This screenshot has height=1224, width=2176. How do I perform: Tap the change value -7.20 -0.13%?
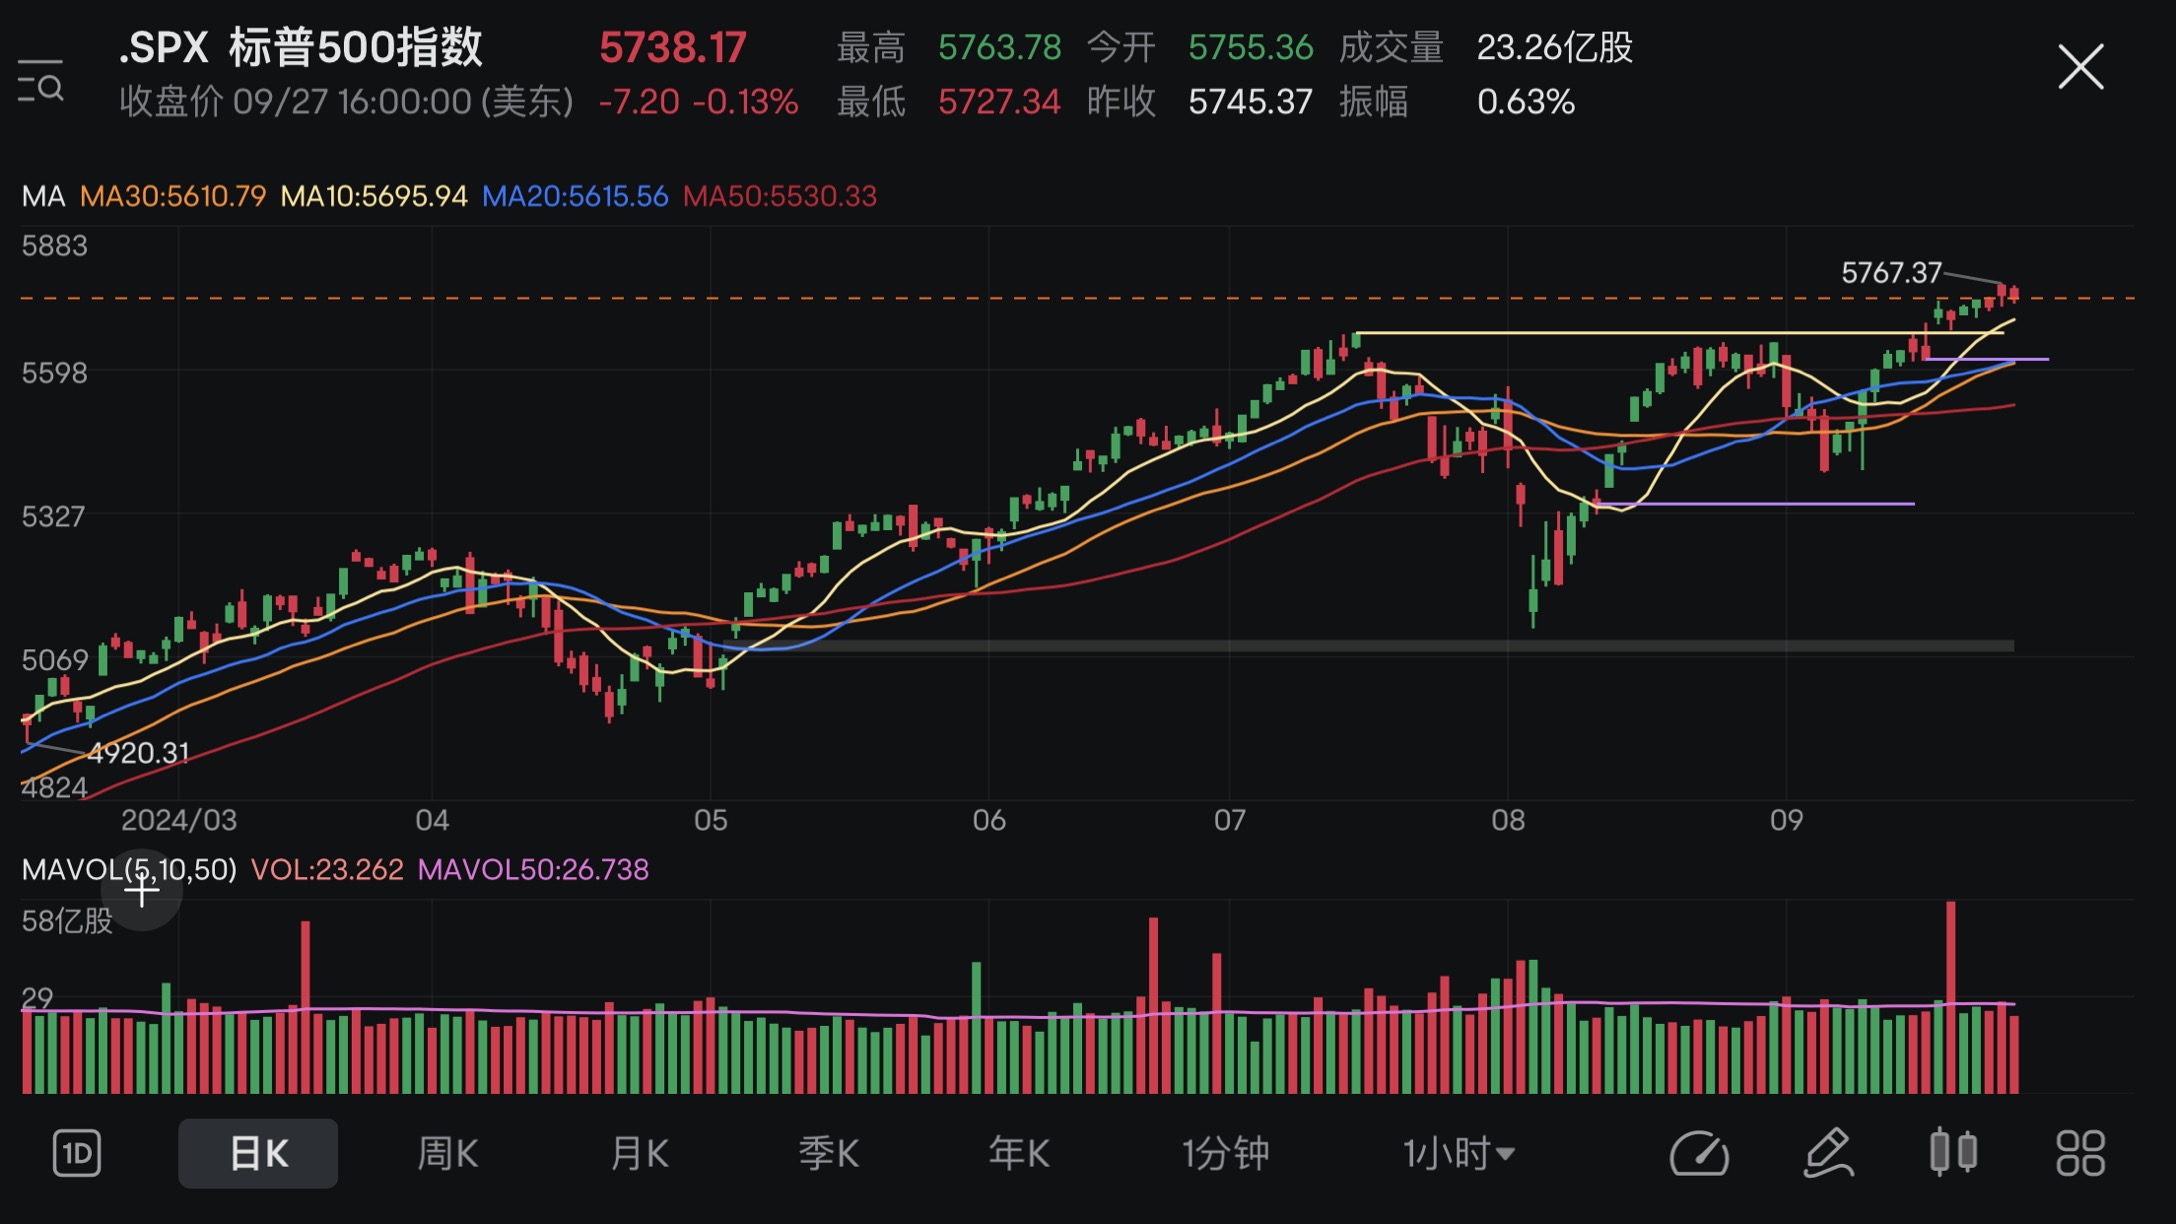(x=698, y=101)
